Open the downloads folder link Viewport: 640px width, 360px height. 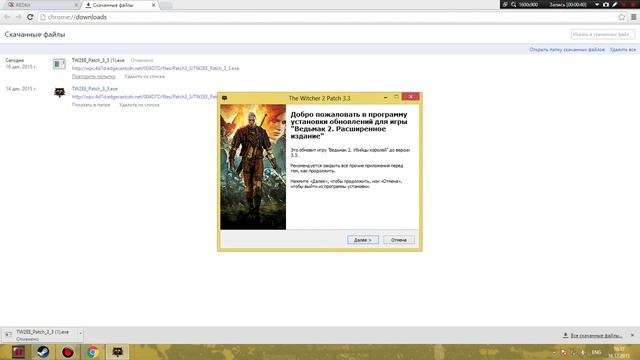coord(567,49)
